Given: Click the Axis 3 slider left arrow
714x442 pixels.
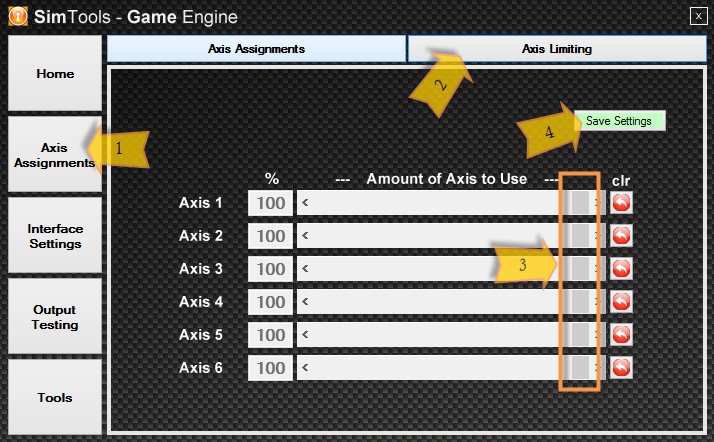Looking at the screenshot, I should [305, 269].
